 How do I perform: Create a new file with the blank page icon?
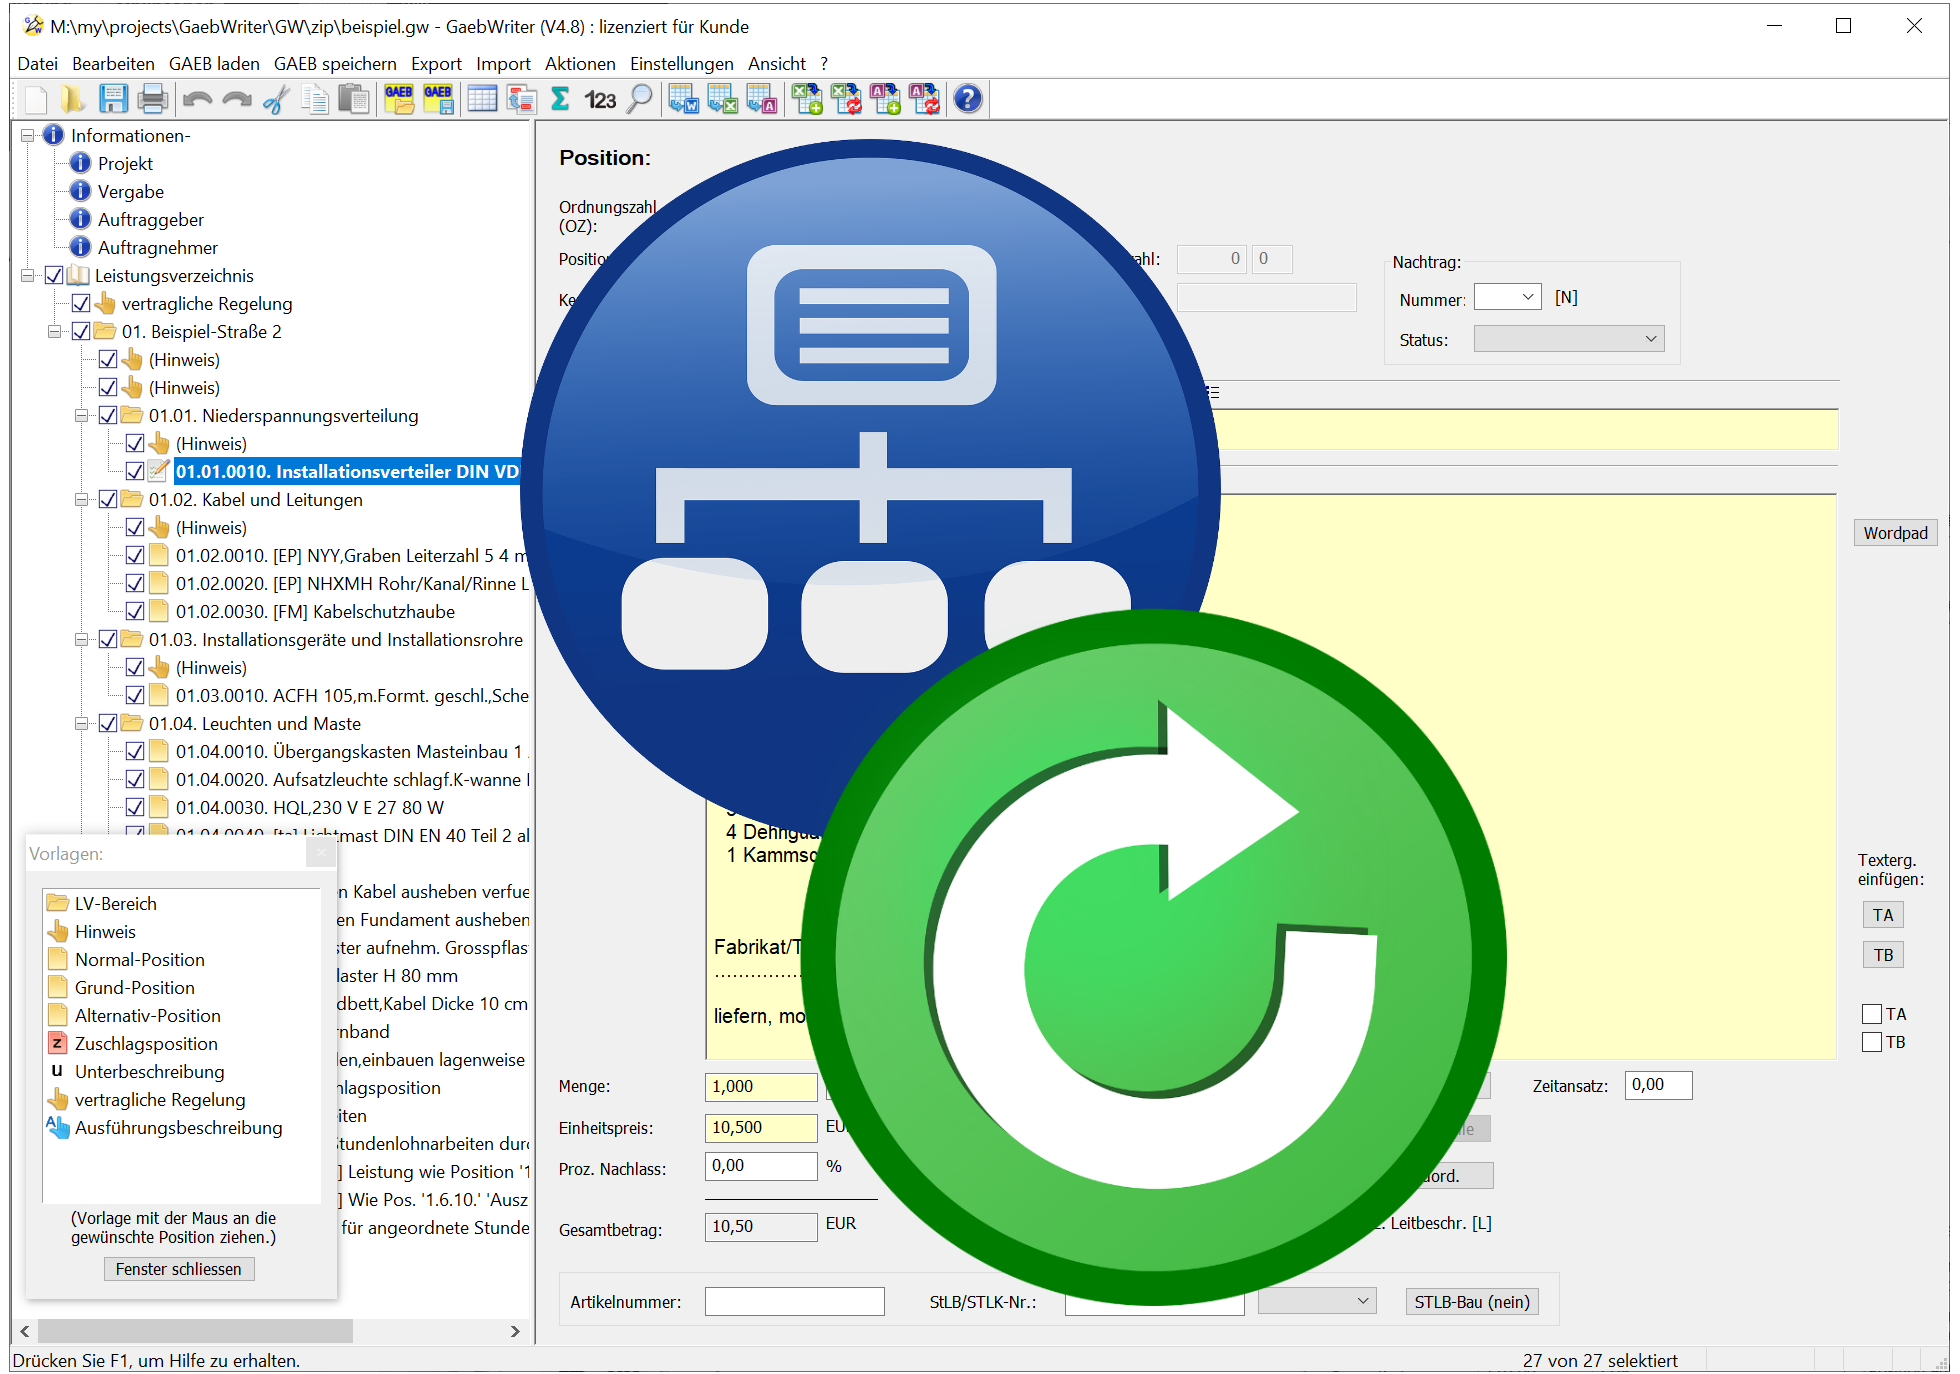pyautogui.click(x=35, y=99)
